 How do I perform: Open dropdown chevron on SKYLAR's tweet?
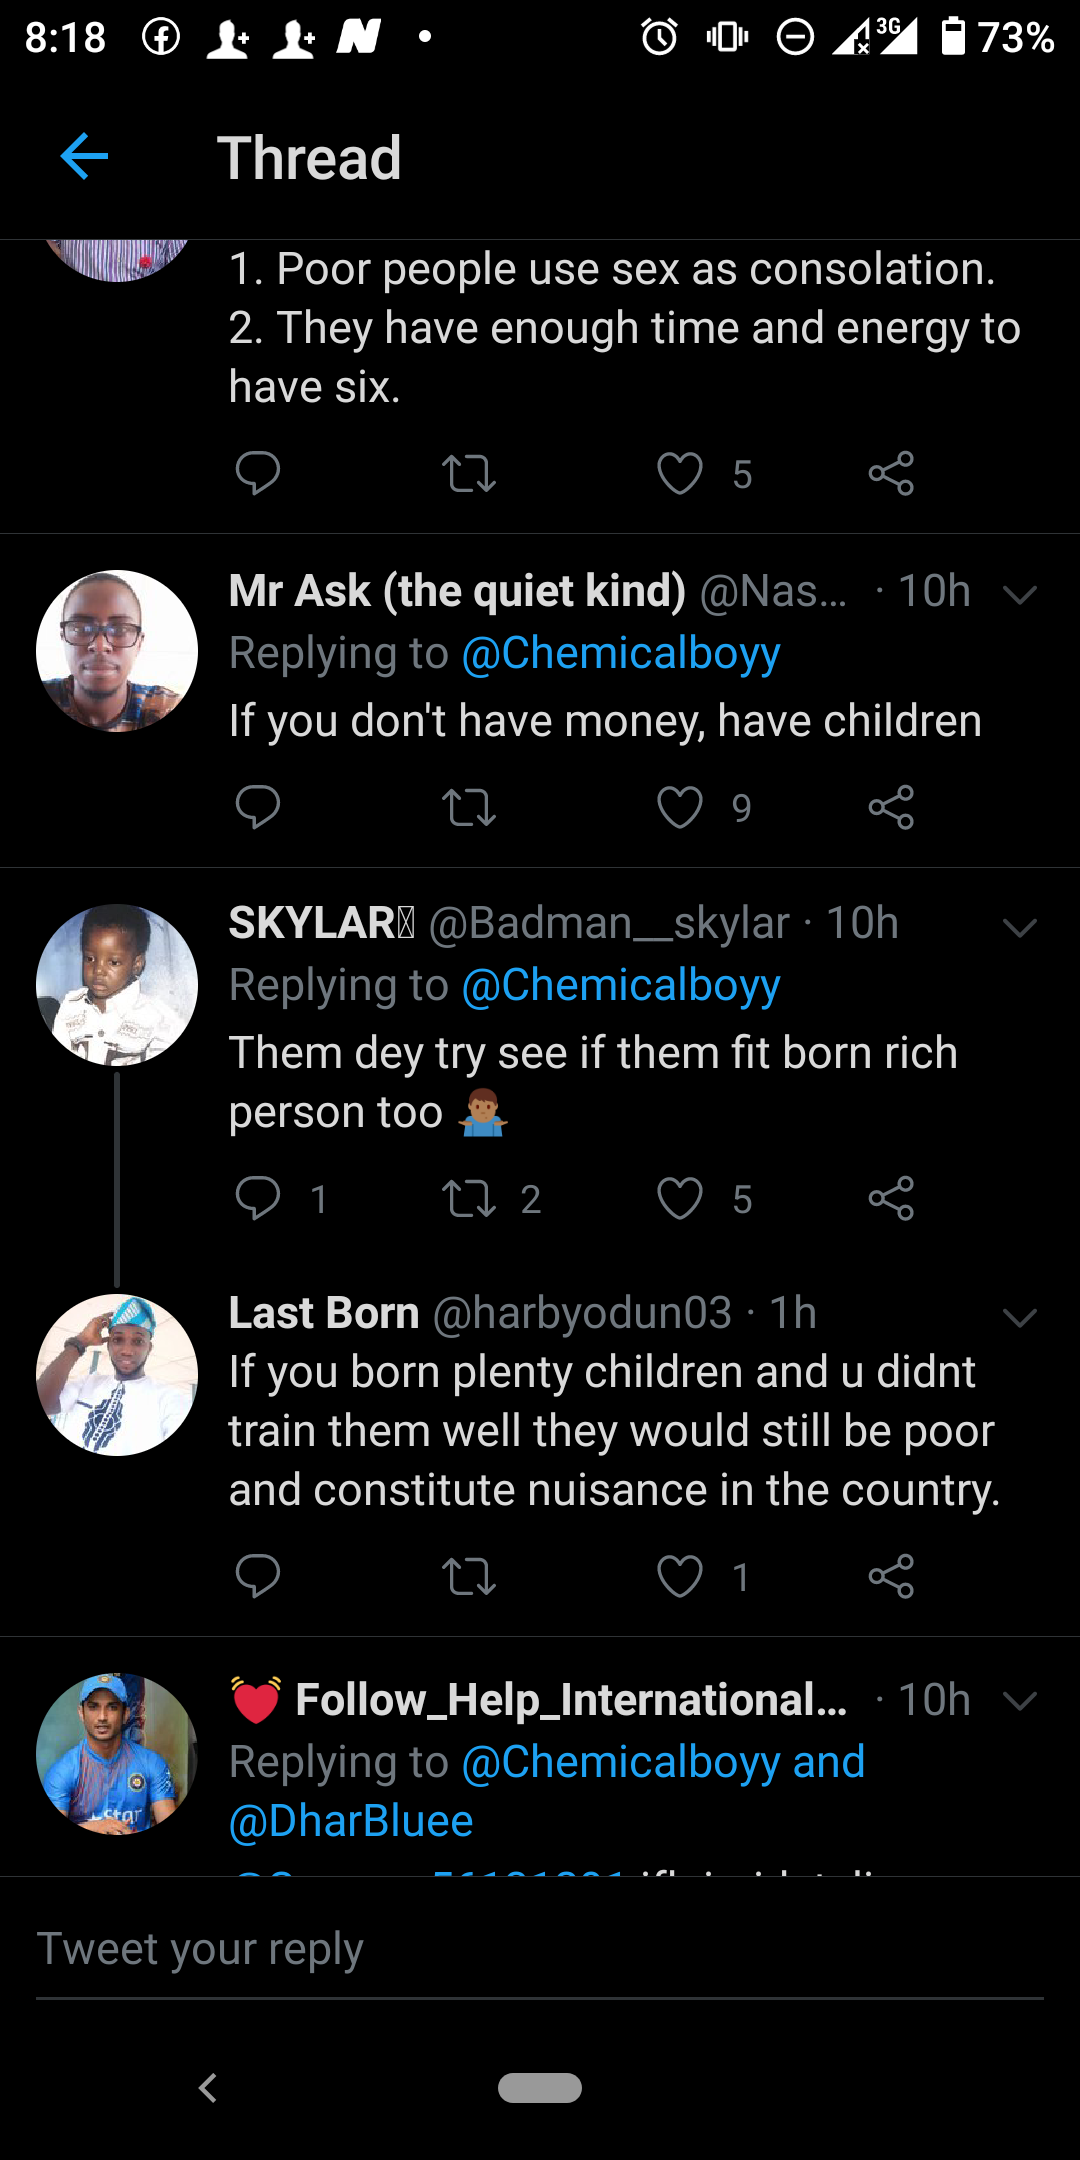coord(1019,928)
